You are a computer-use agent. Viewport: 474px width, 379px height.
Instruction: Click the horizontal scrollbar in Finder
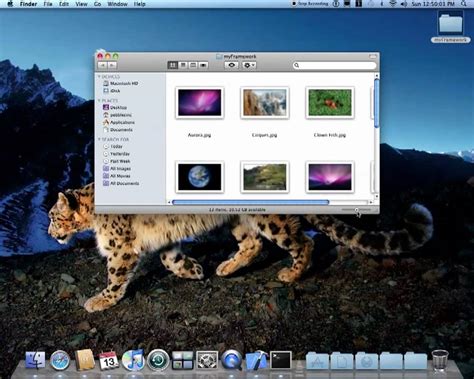click(251, 202)
